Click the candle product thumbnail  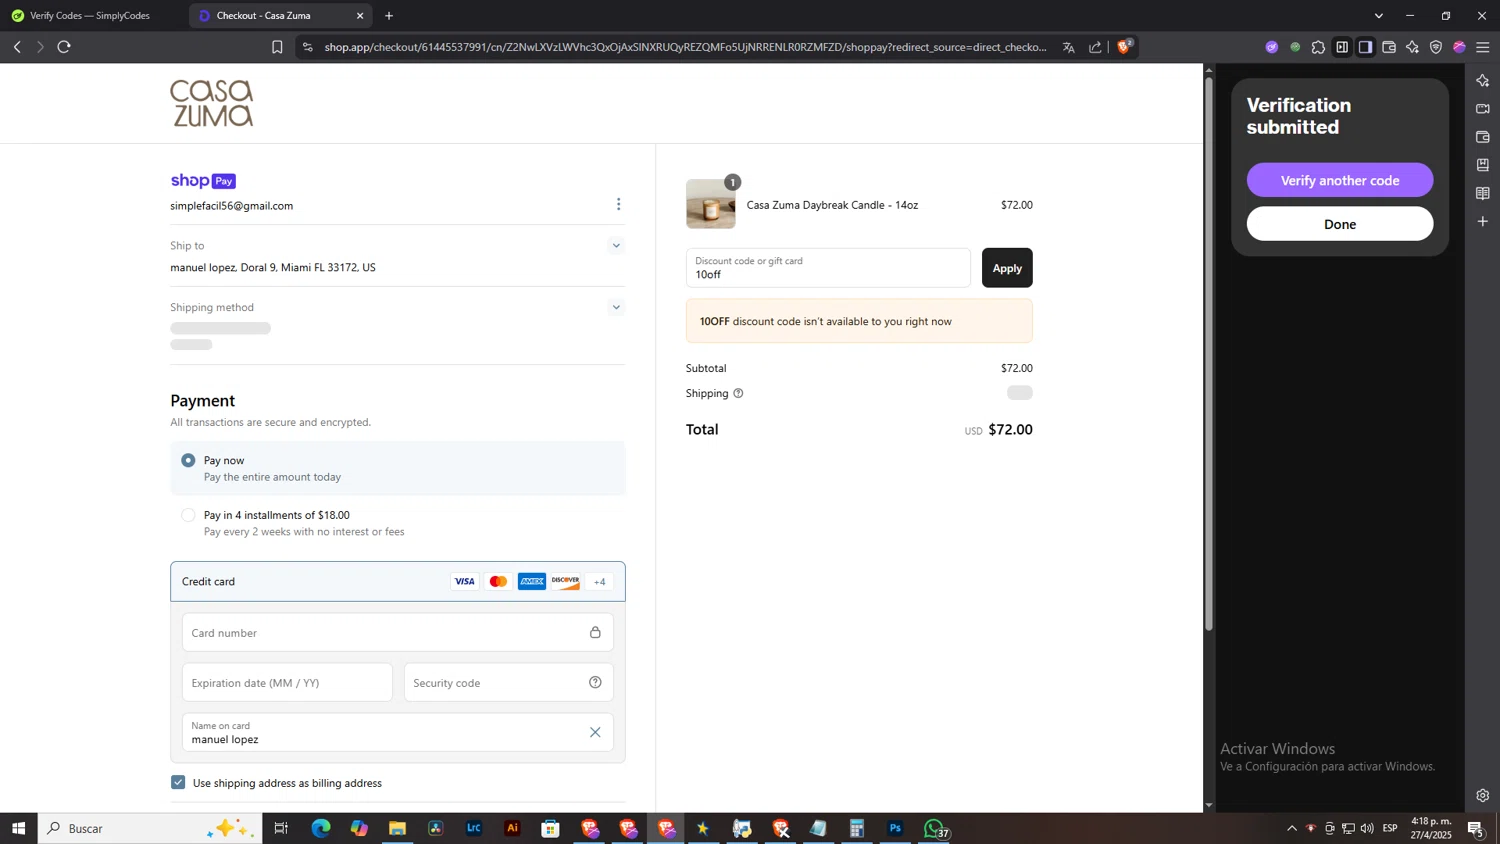point(711,204)
